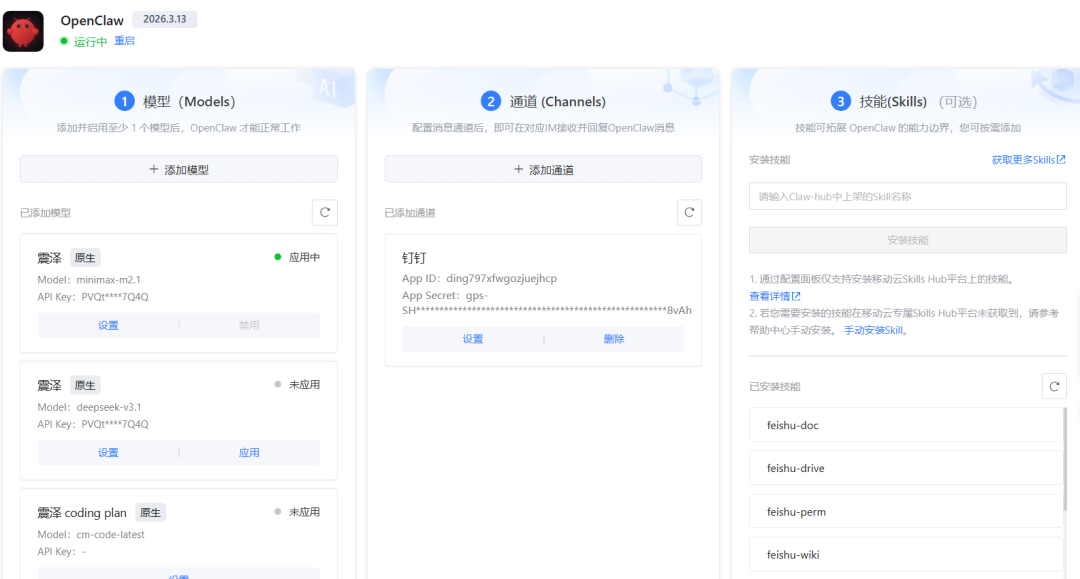
Task: Click the 震泽 coding plan card title
Action: click(82, 513)
